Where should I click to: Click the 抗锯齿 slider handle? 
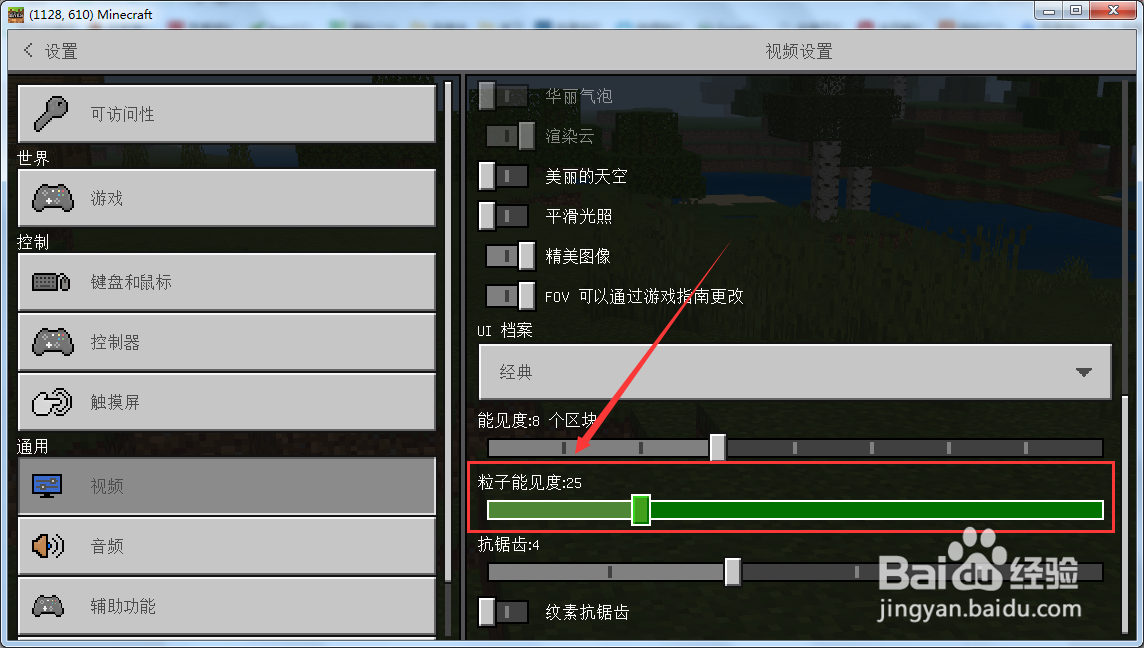point(733,572)
